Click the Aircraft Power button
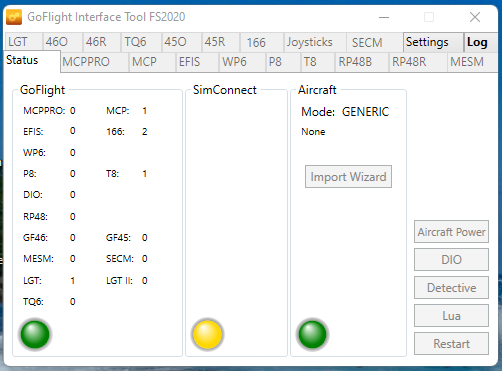502x371 pixels. point(451,232)
